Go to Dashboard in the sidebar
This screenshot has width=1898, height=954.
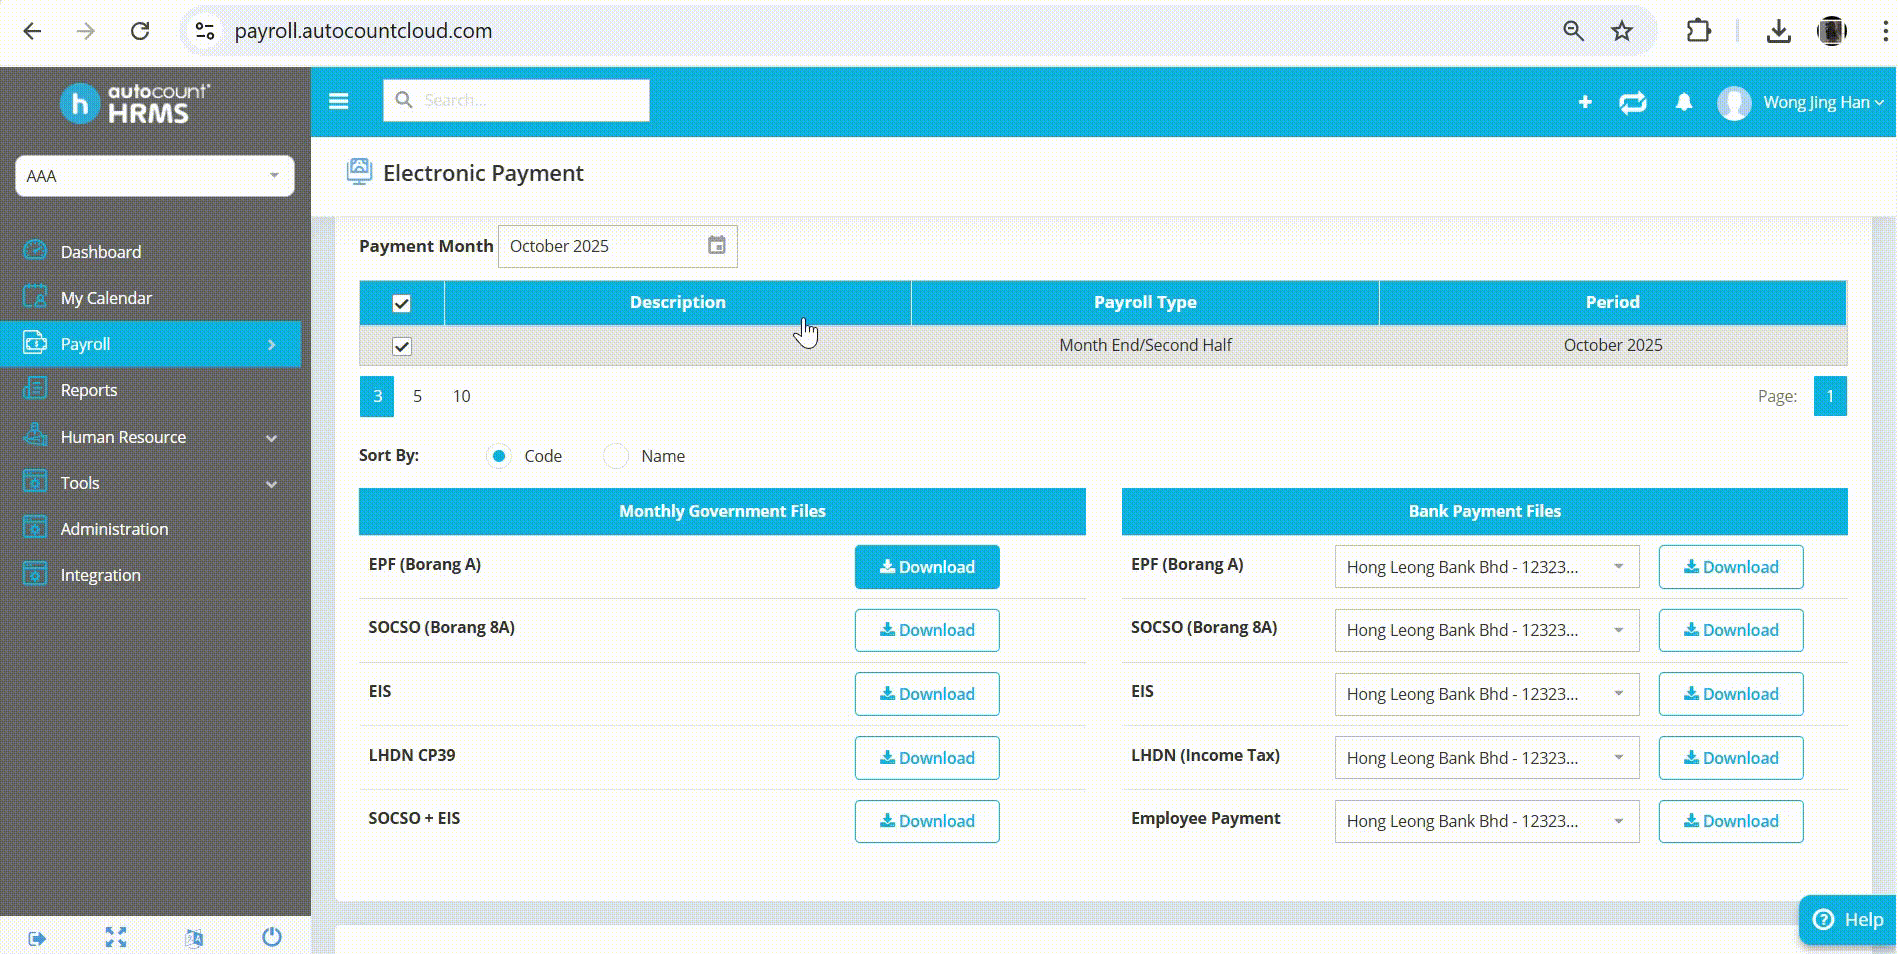tap(100, 252)
